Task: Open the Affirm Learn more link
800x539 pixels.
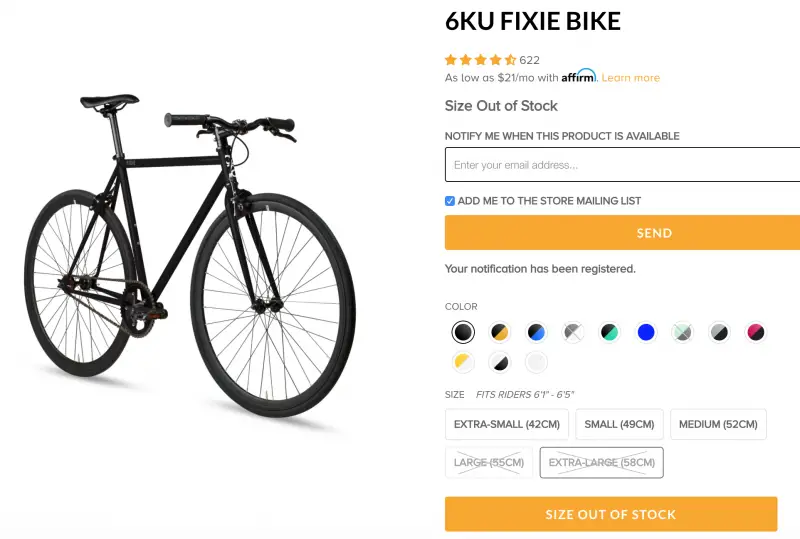Action: [x=630, y=78]
